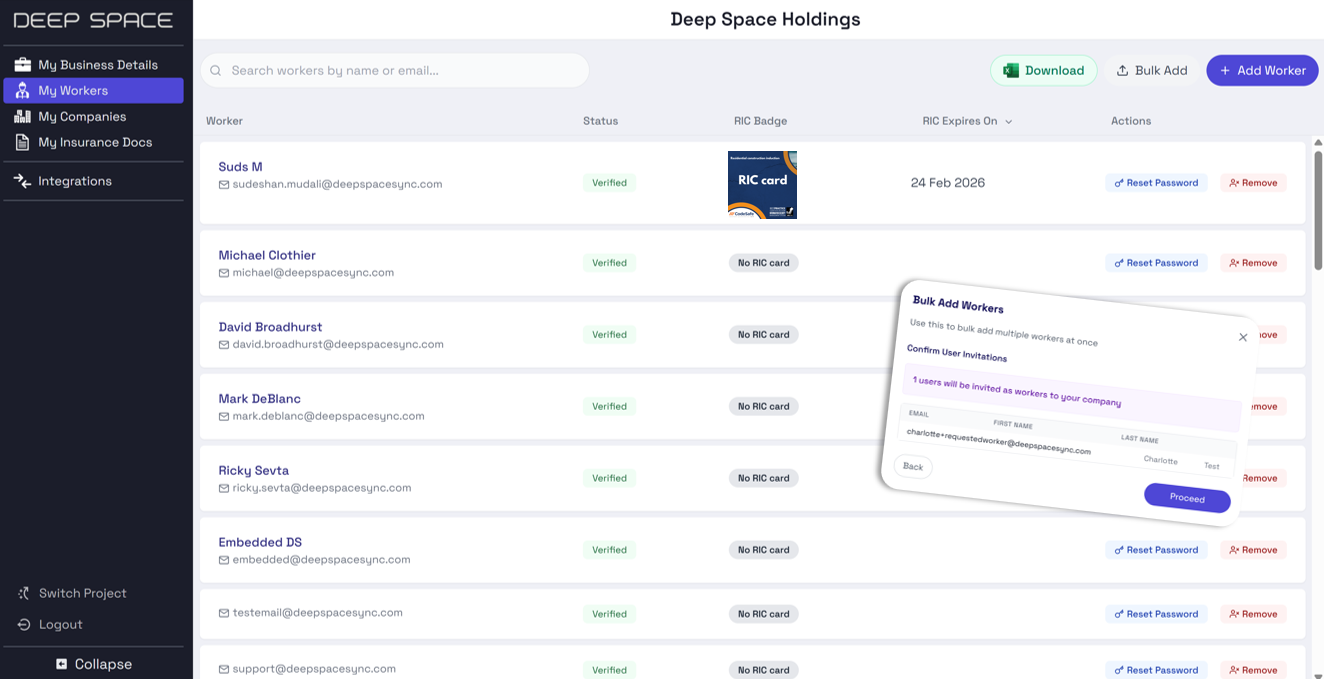Click the Excel icon on Download
The height and width of the screenshot is (679, 1324).
click(1011, 71)
